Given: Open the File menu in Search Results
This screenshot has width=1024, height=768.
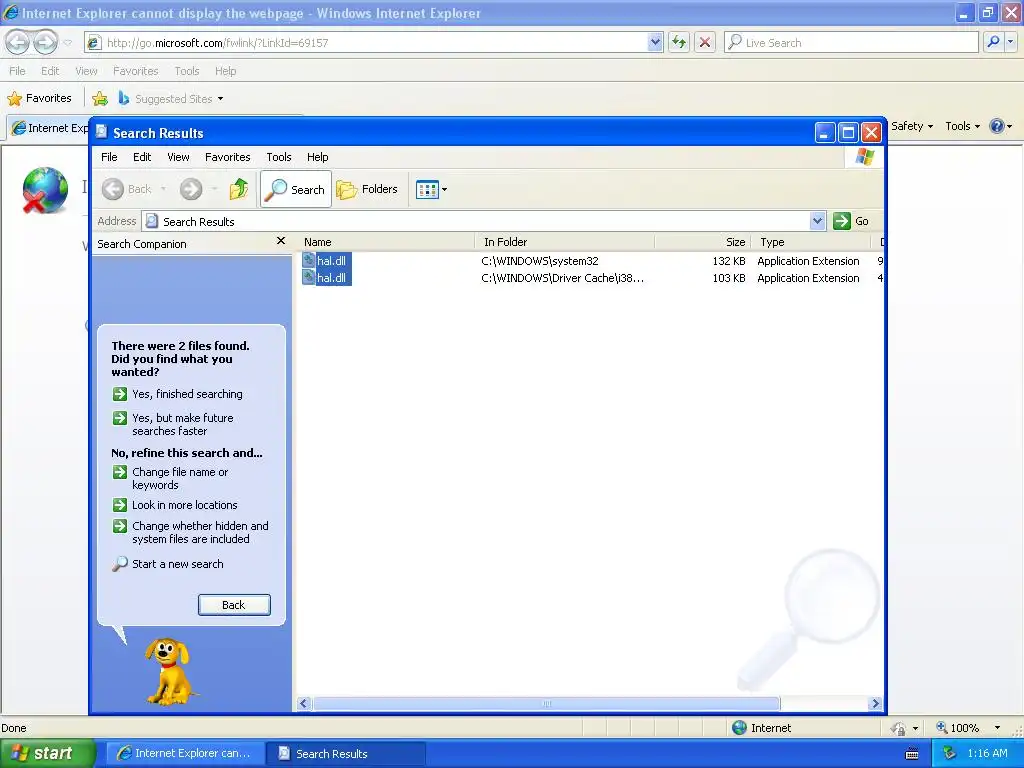Looking at the screenshot, I should click(109, 157).
